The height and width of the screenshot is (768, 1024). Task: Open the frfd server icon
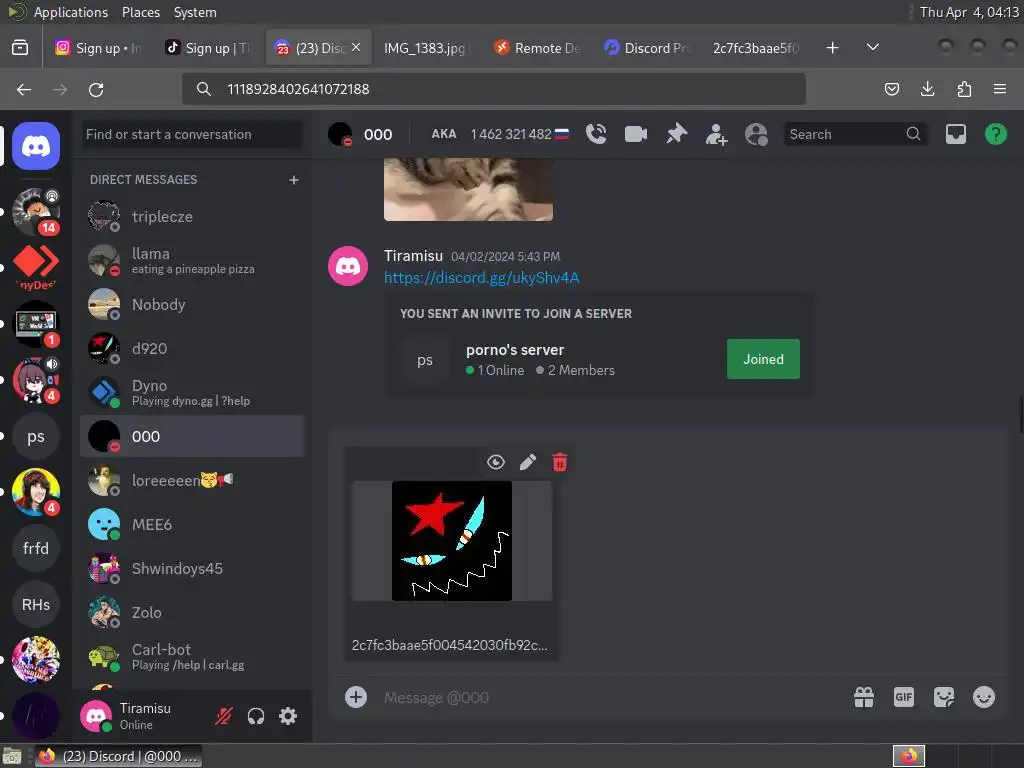click(36, 548)
